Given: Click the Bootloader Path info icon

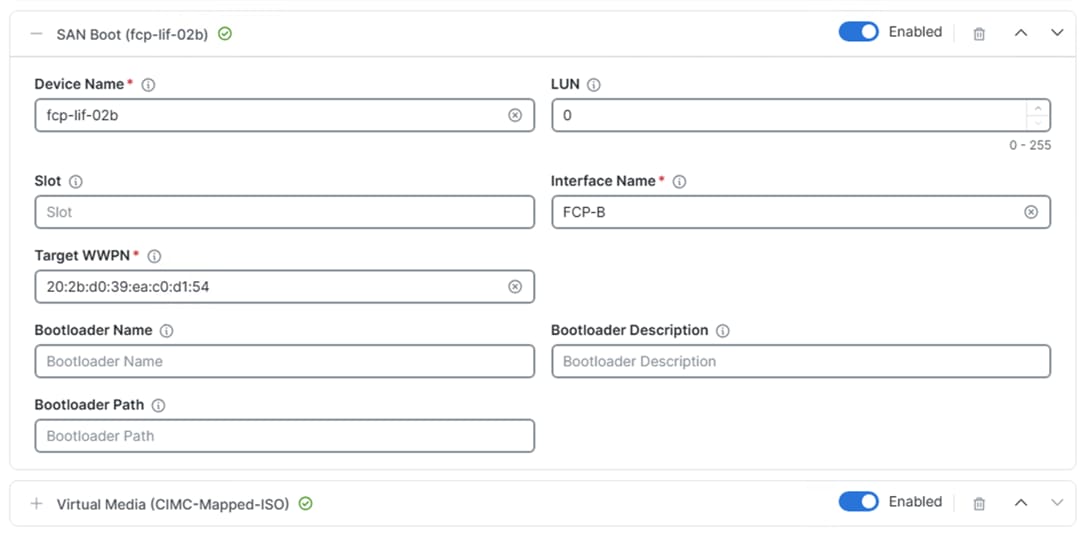Looking at the screenshot, I should pyautogui.click(x=158, y=405).
